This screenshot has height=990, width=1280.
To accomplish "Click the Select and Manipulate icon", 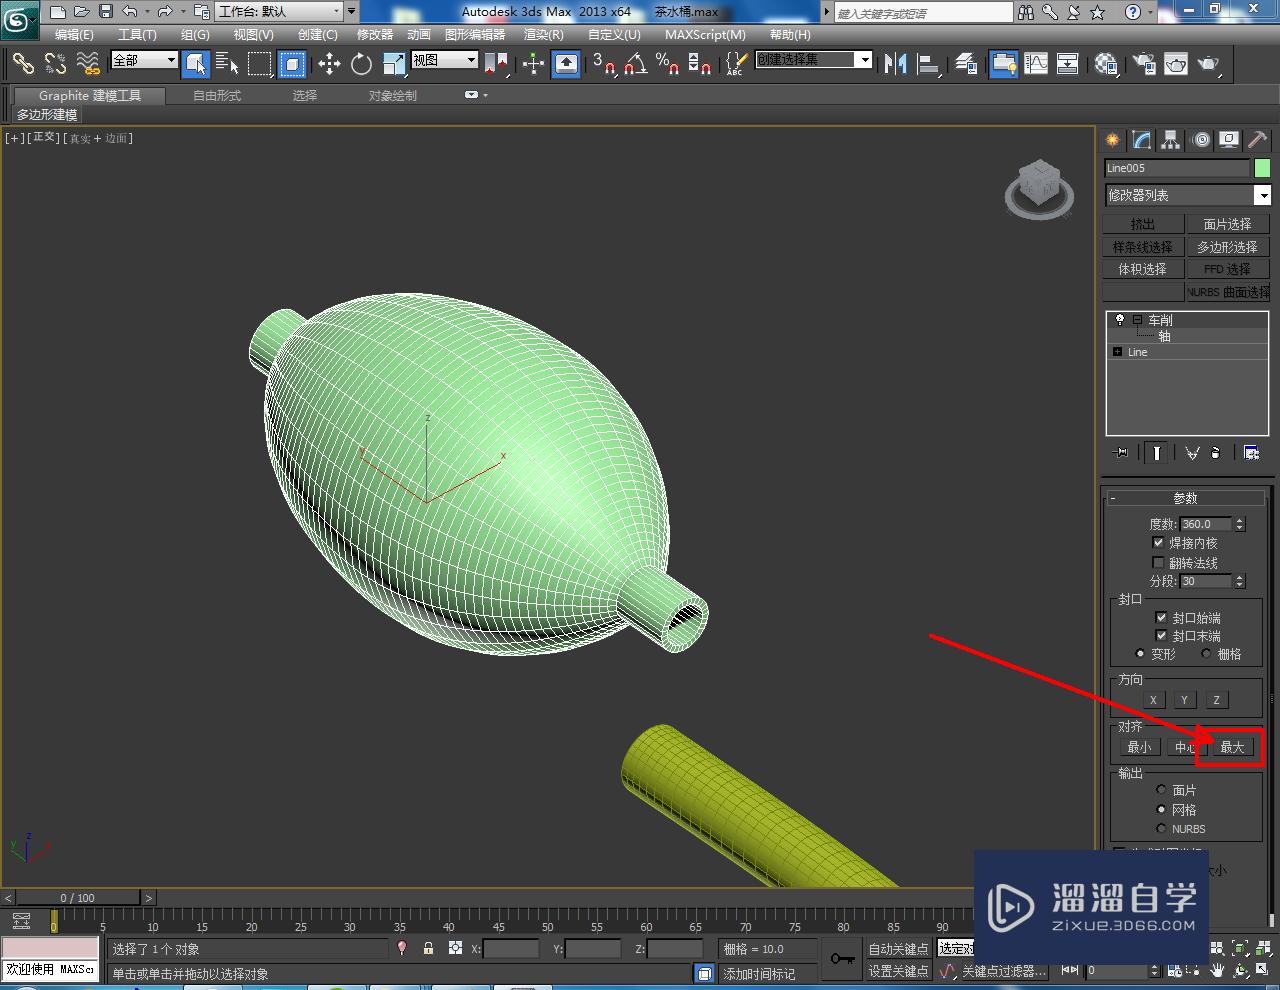I will [x=533, y=64].
